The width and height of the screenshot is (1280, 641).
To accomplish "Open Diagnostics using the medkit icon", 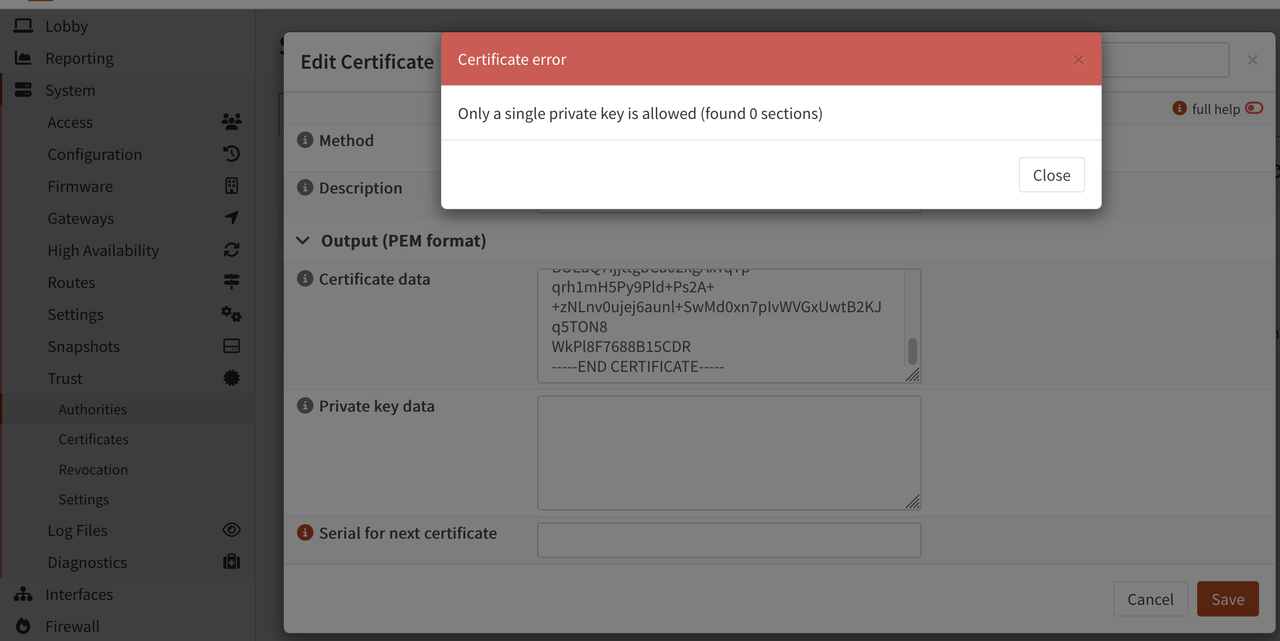I will (231, 562).
